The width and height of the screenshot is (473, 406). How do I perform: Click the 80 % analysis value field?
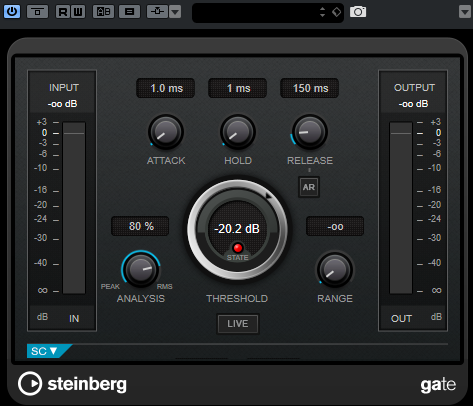[x=140, y=226]
